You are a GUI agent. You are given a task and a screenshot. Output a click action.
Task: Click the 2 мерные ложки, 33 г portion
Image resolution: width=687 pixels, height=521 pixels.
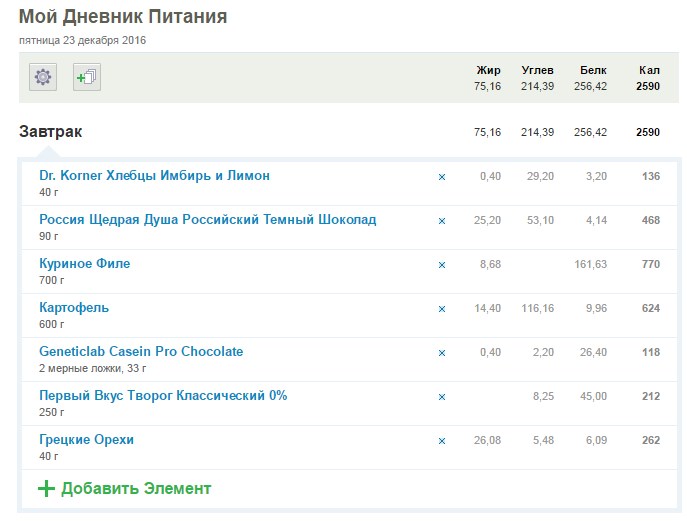(92, 368)
